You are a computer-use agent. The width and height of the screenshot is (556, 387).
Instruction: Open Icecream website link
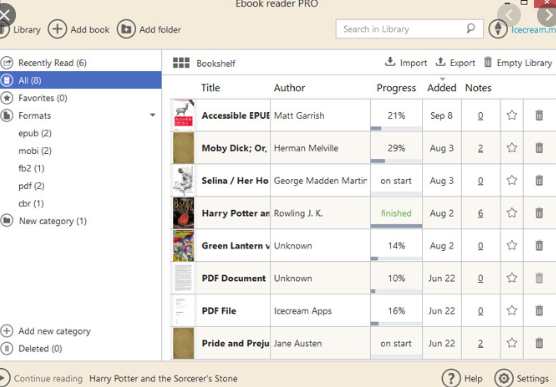pos(533,29)
